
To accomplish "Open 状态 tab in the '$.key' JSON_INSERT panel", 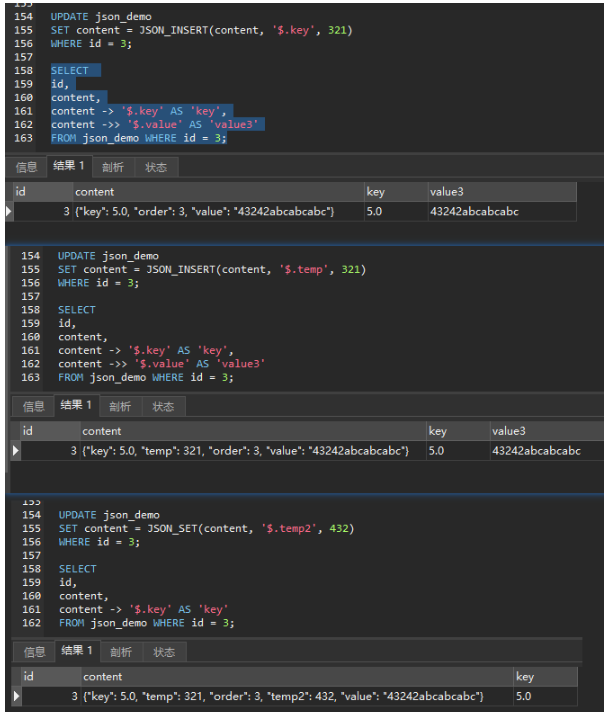I will click(x=156, y=167).
